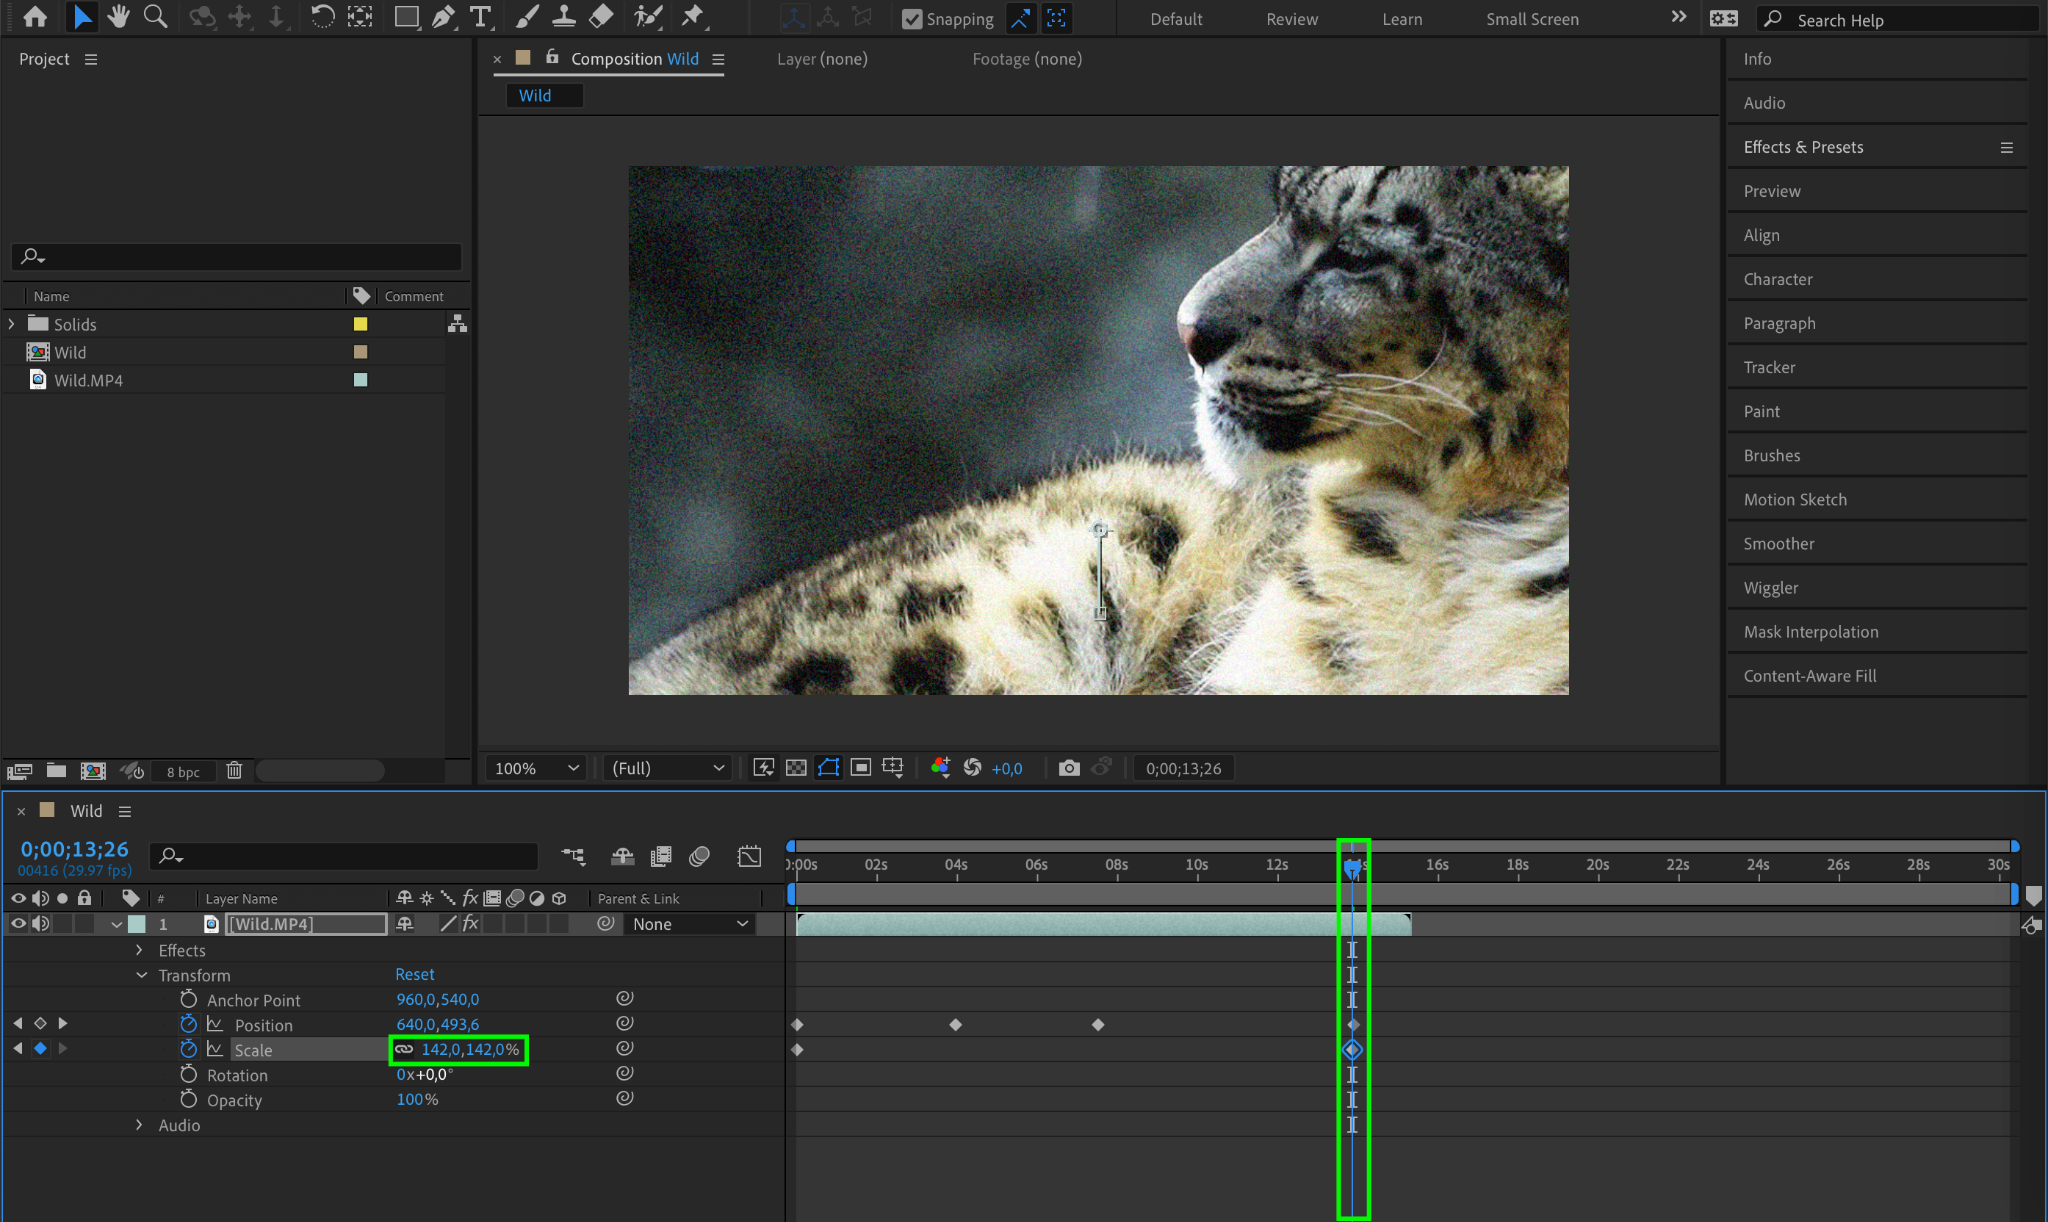The height and width of the screenshot is (1222, 2048).
Task: Open the Parent None dropdown
Action: pos(689,924)
